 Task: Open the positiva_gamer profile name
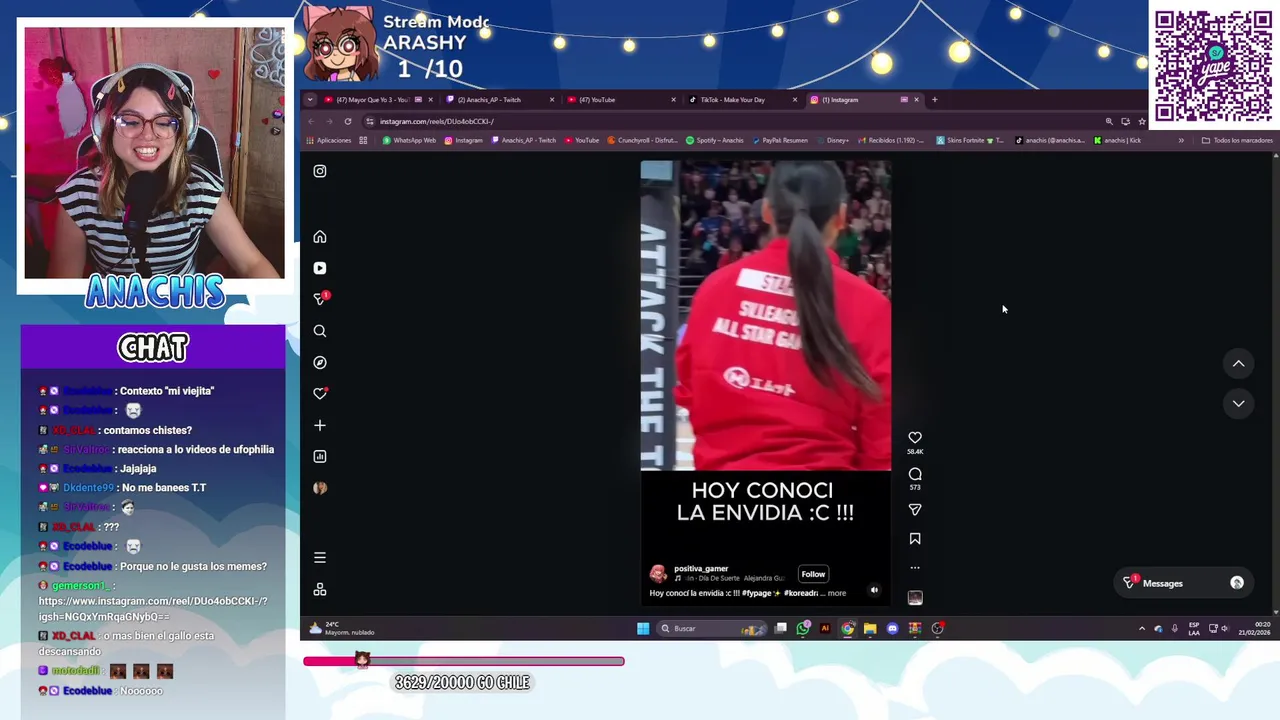tap(701, 569)
